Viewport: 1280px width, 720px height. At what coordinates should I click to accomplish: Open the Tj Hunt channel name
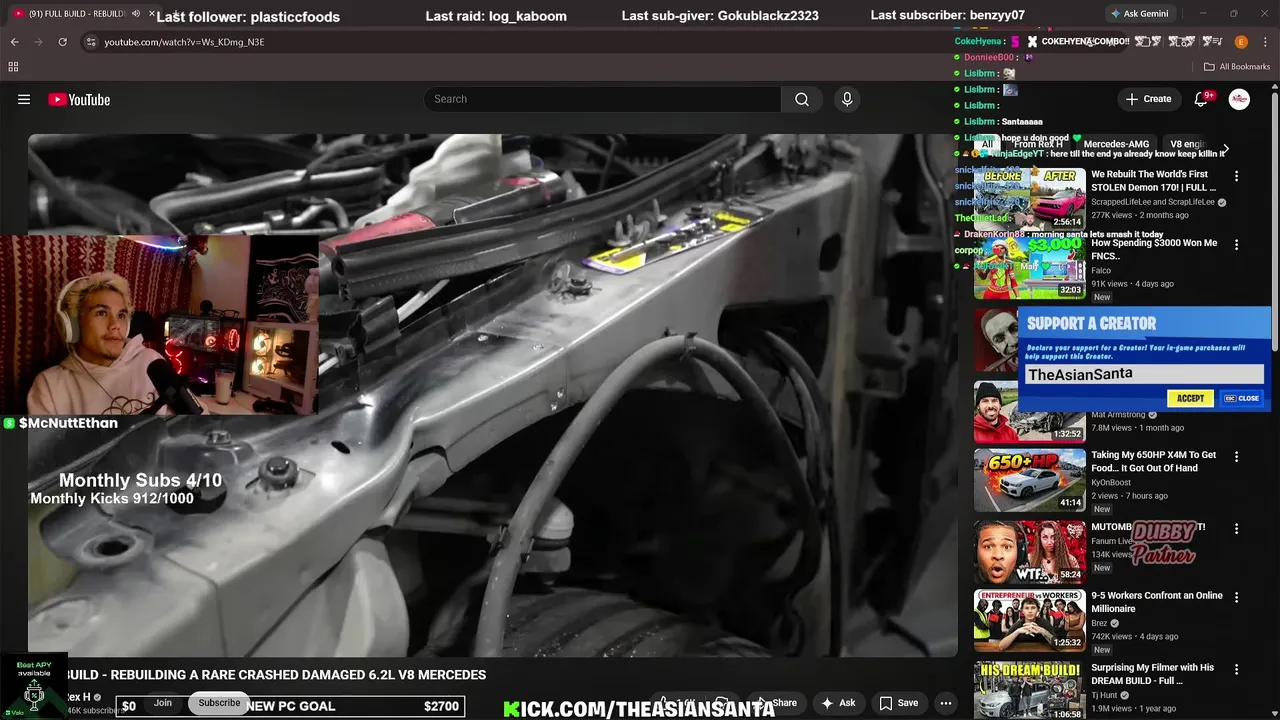pyautogui.click(x=1104, y=695)
